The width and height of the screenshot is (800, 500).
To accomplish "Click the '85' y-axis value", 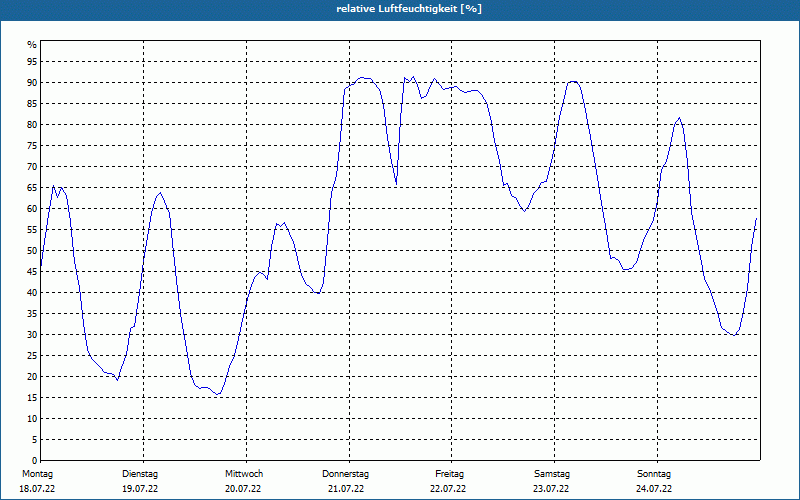I will point(32,104).
